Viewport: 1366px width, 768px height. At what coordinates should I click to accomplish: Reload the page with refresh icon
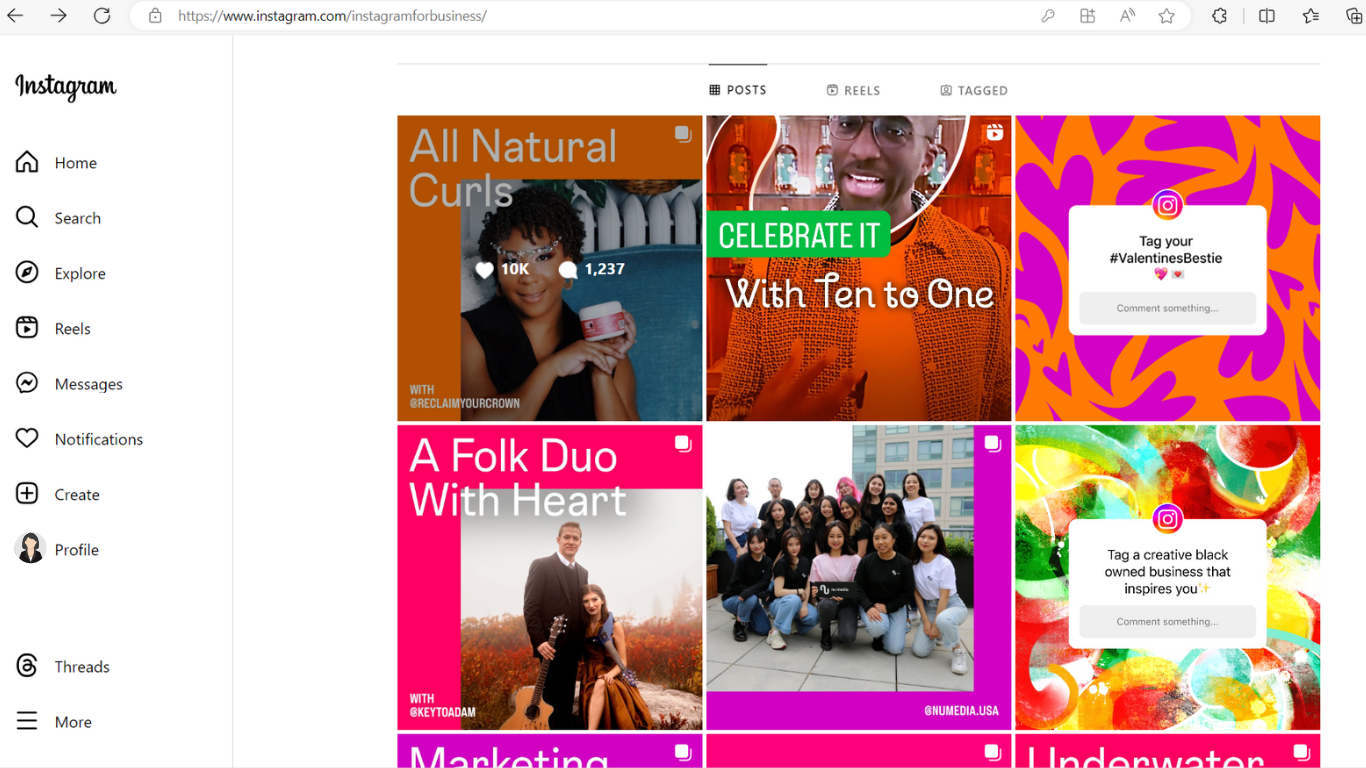(102, 16)
